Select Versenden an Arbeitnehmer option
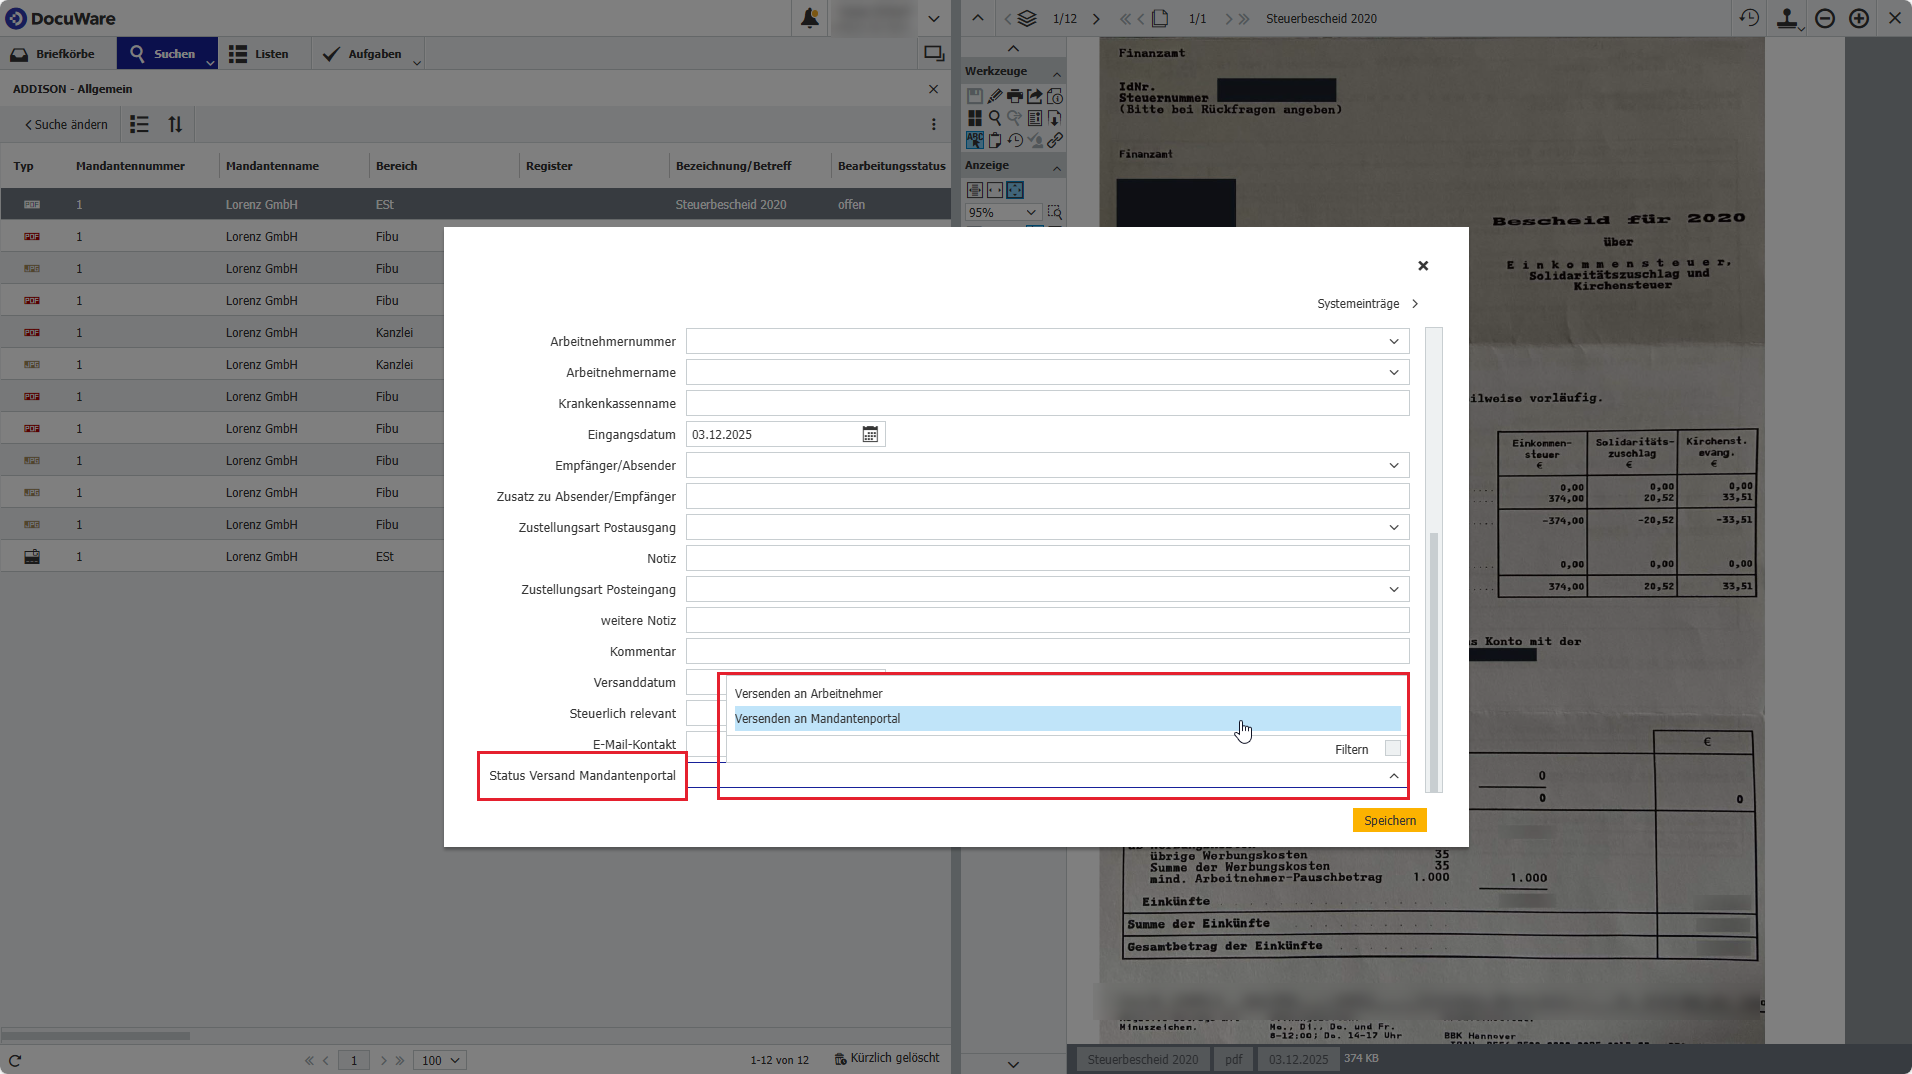 (x=1067, y=694)
